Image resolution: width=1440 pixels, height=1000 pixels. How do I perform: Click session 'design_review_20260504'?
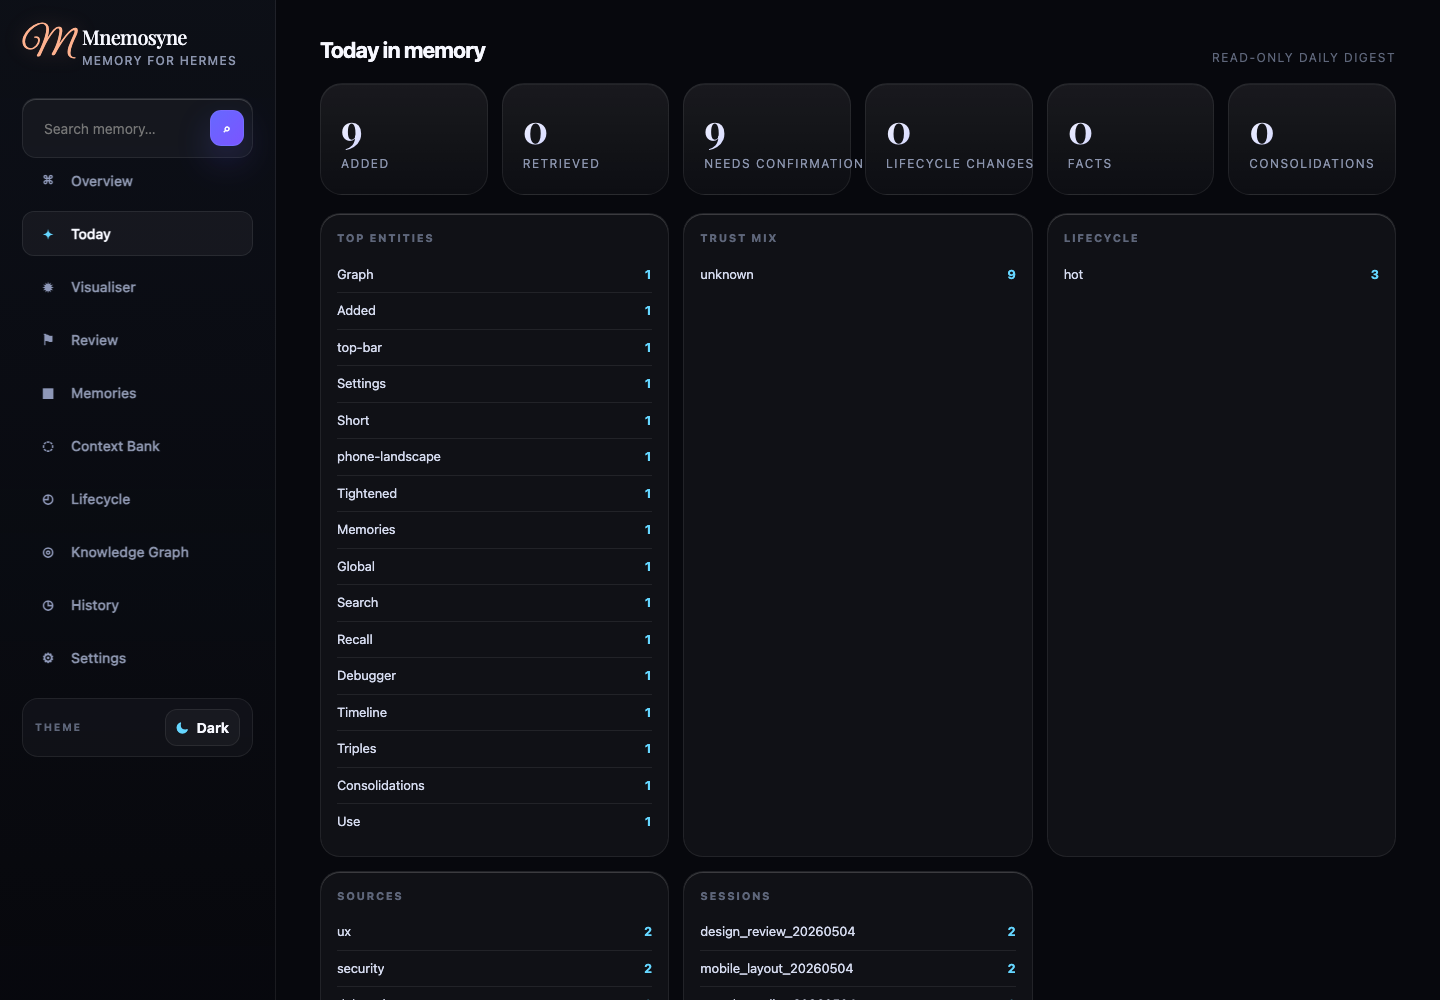tap(858, 932)
